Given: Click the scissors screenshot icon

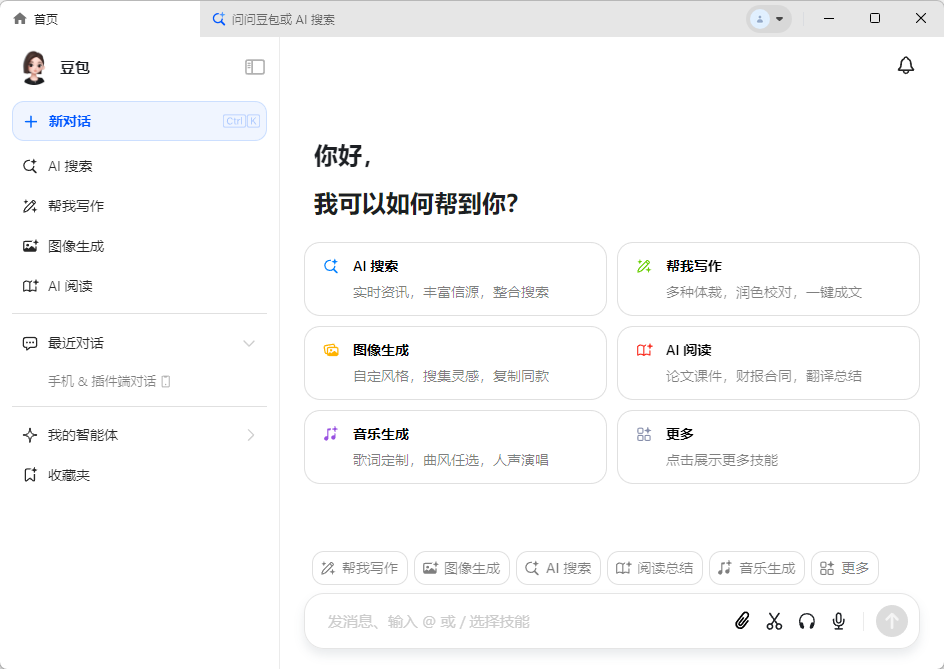Looking at the screenshot, I should point(774,621).
